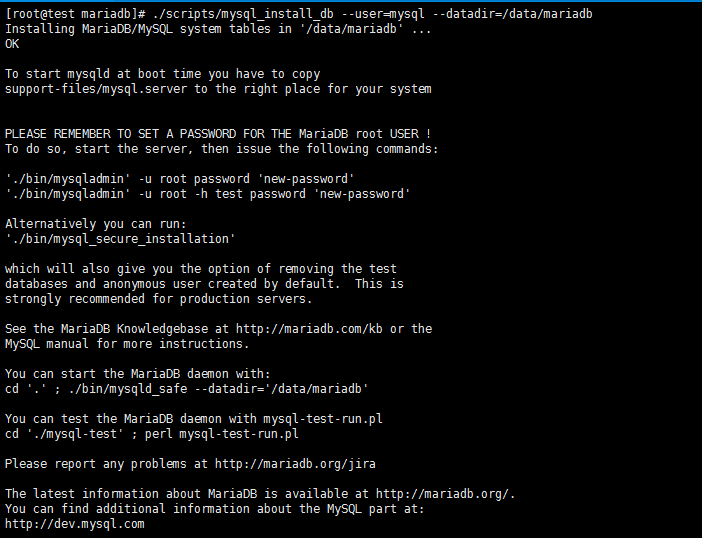Click the 'PLEASE REMEMBER TO SET A PASSWORD' line
Image resolution: width=702 pixels, height=538 pixels.
click(218, 134)
